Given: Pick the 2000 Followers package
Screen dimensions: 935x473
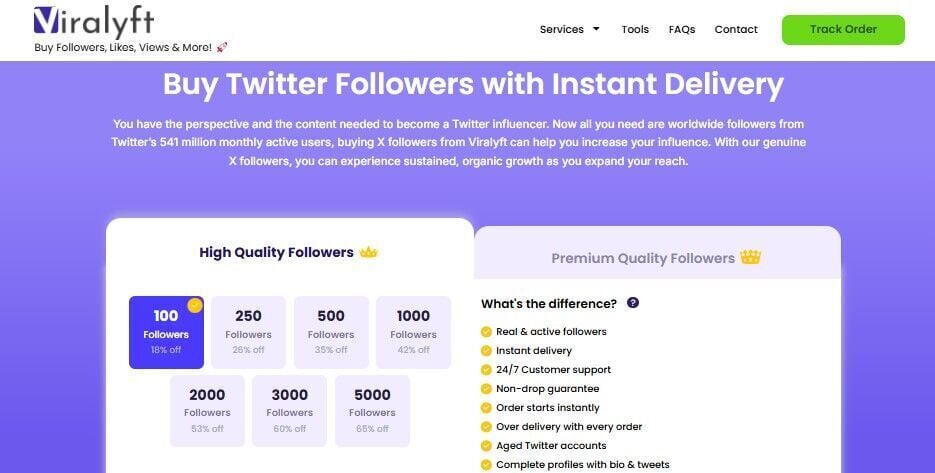Looking at the screenshot, I should (x=207, y=410).
